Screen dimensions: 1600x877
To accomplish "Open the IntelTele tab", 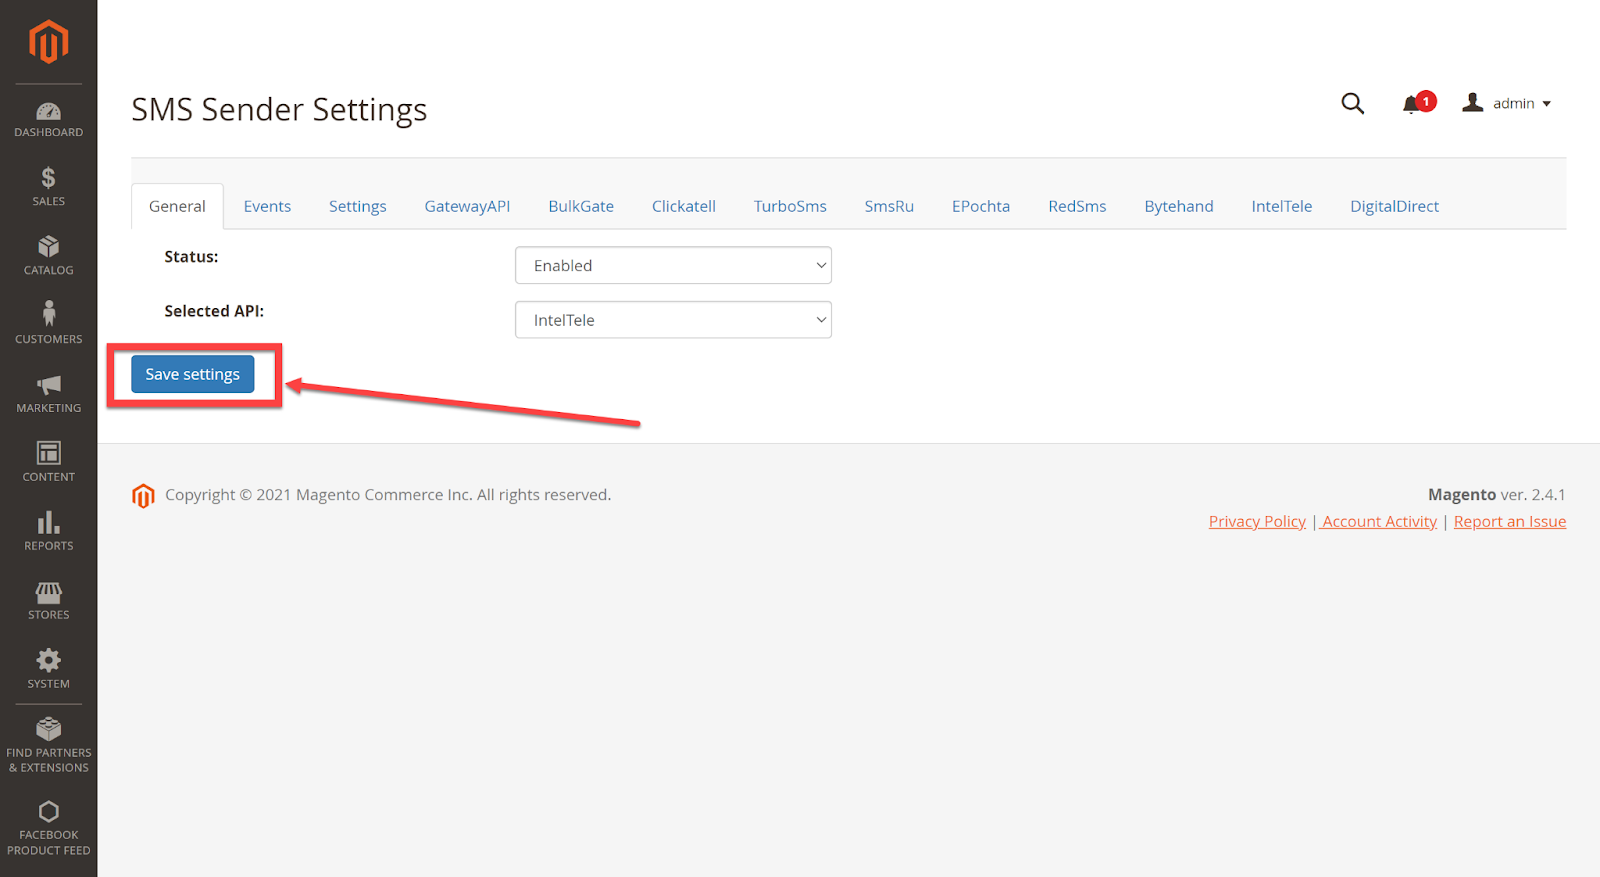I will [1282, 206].
